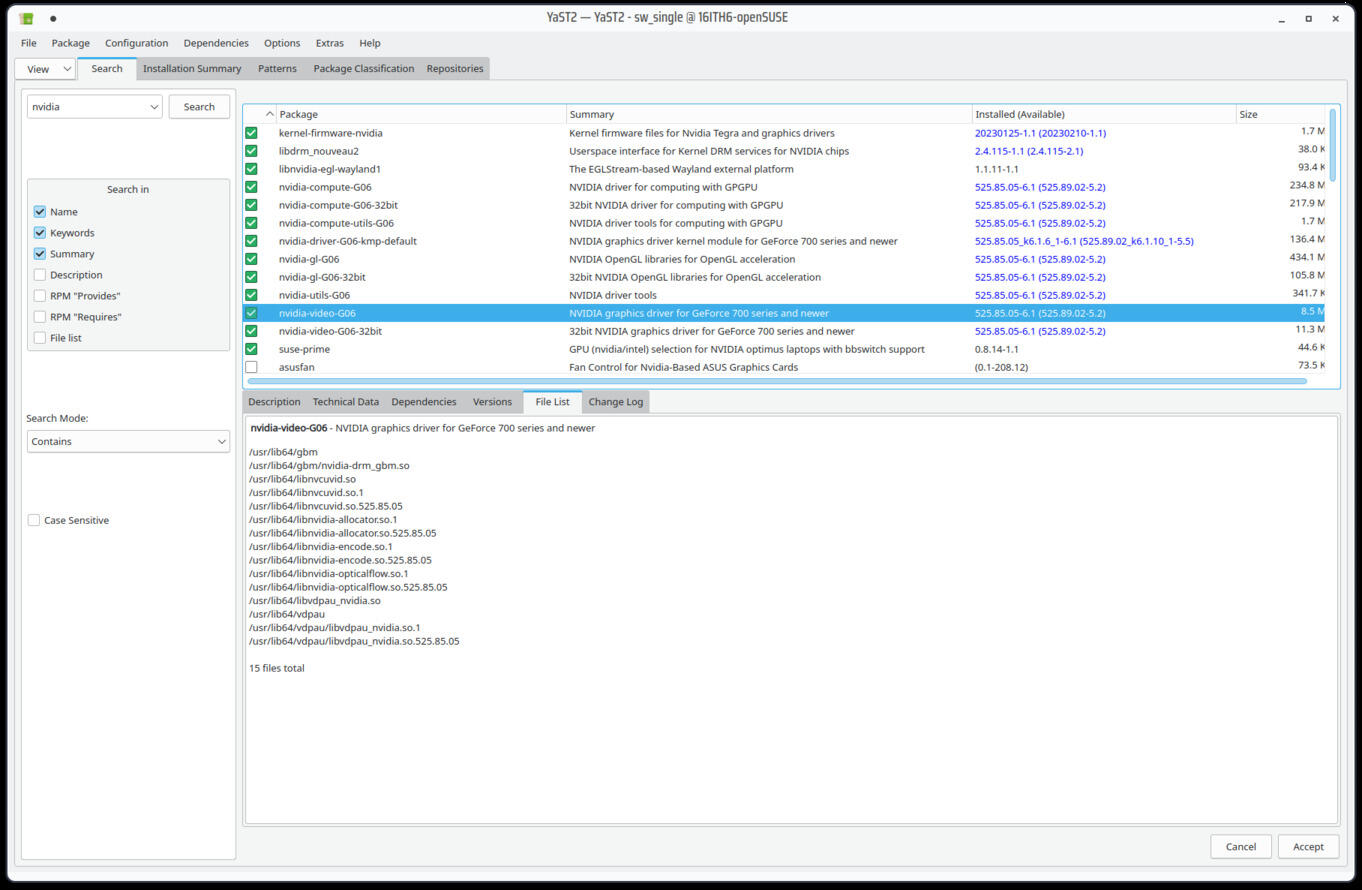Enable the Case Sensitive checkbox
Viewport: 1362px width, 890px height.
34,520
